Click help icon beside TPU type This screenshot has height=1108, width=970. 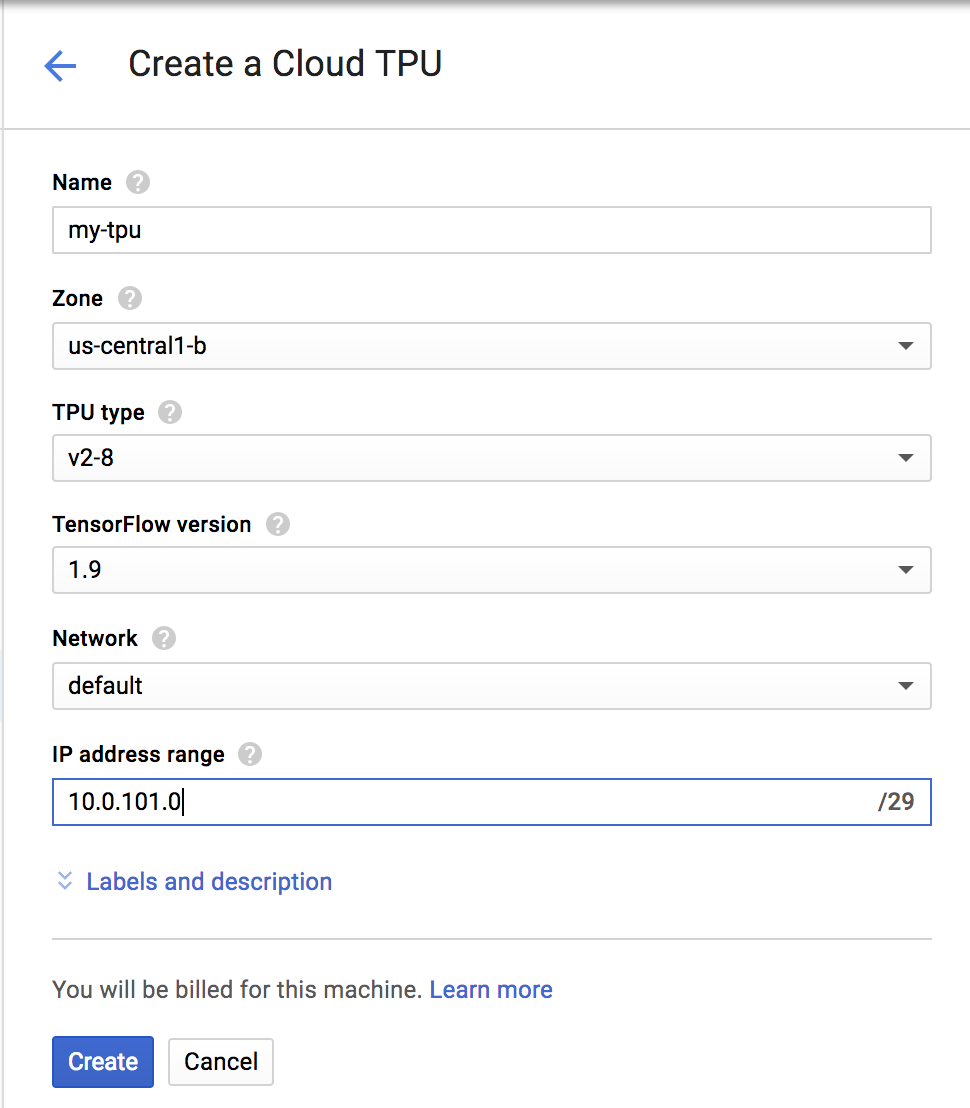171,412
